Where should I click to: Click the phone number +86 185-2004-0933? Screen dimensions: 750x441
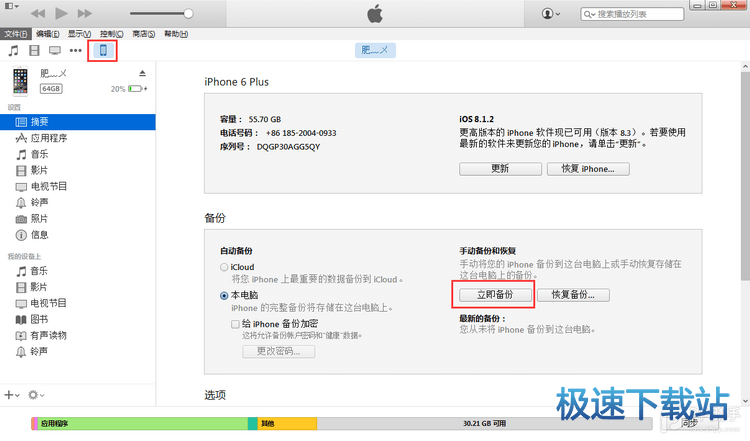tap(301, 133)
